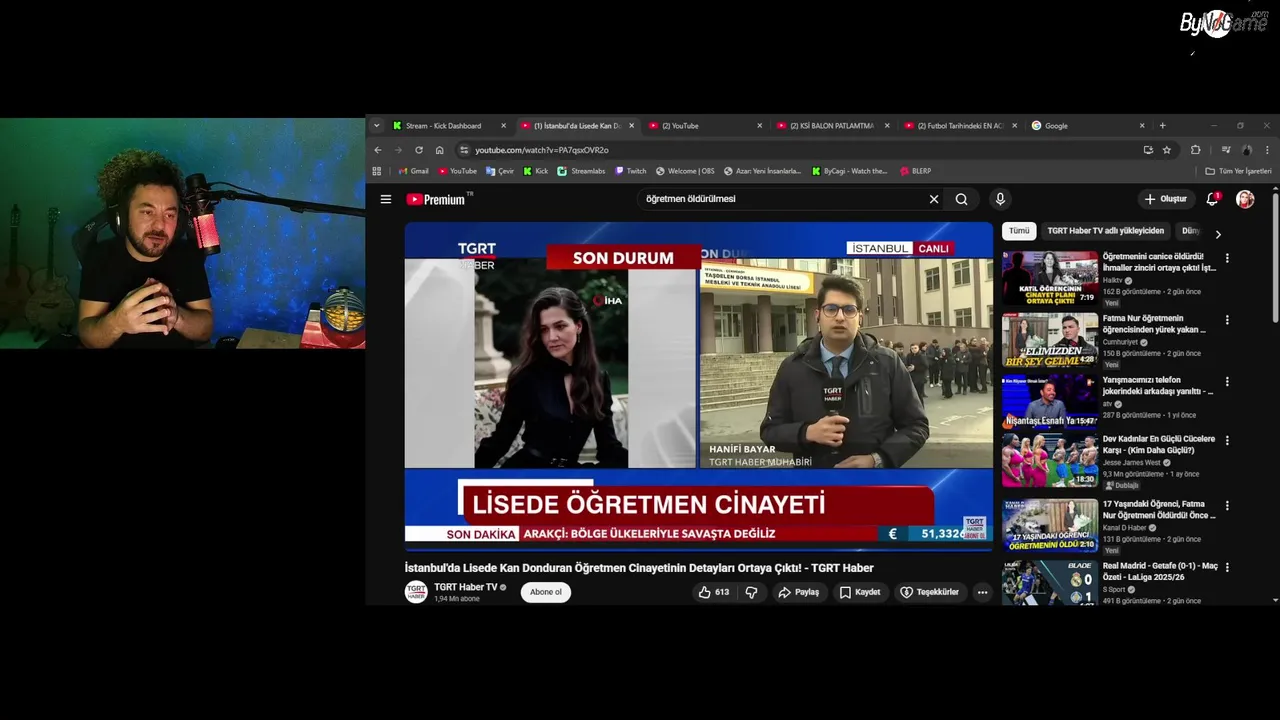Image resolution: width=1280 pixels, height=720 pixels.
Task: Open a new browser tab
Action: pos(1162,126)
